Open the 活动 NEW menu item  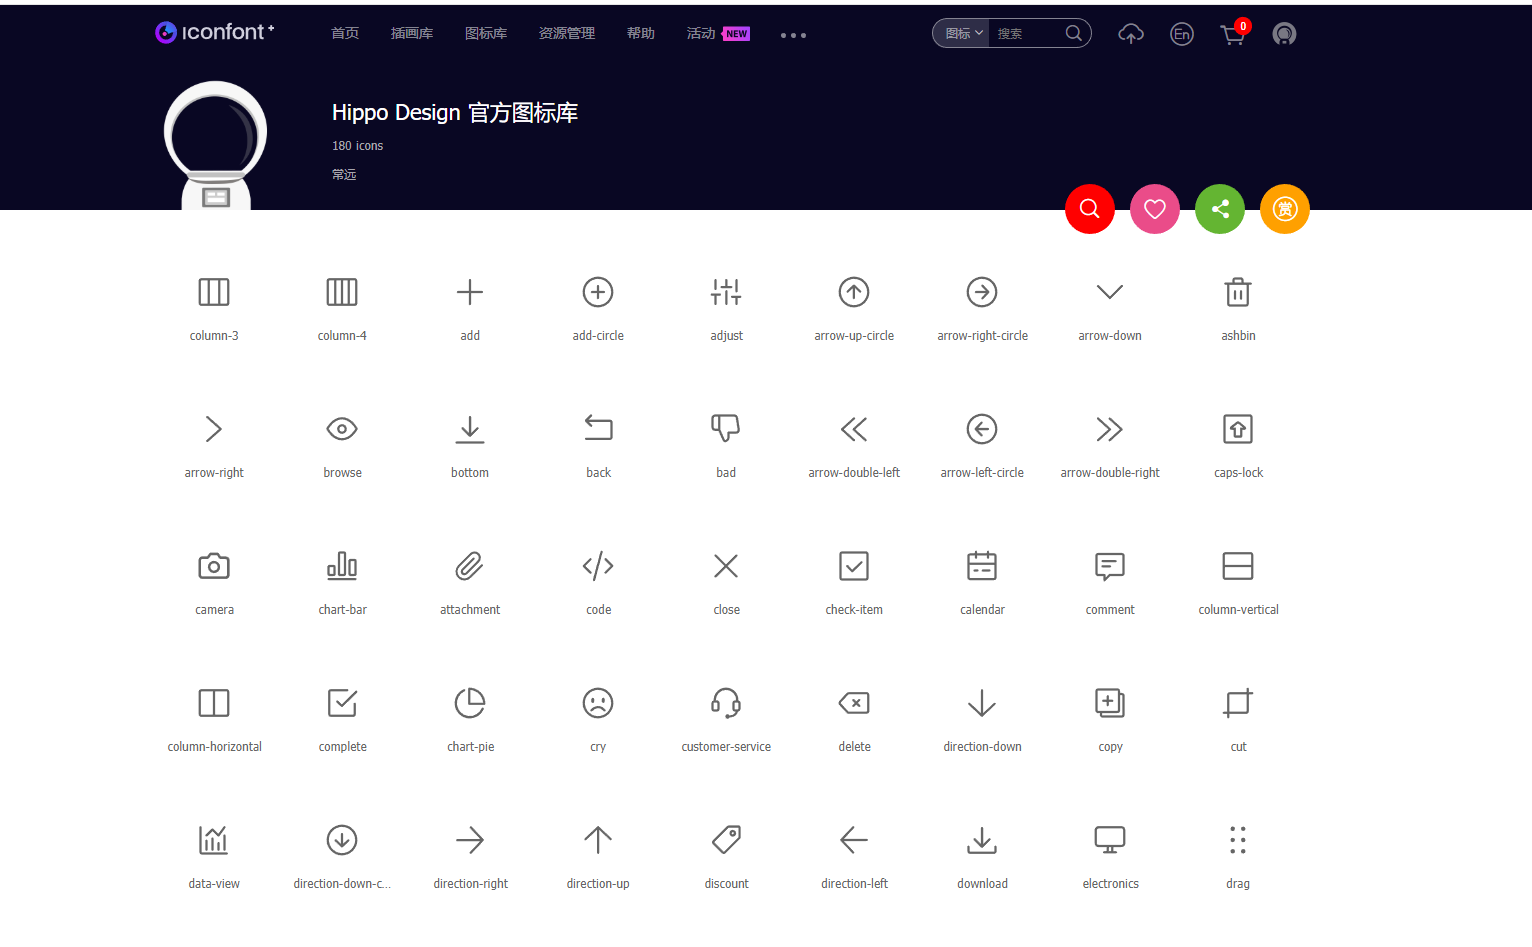718,34
